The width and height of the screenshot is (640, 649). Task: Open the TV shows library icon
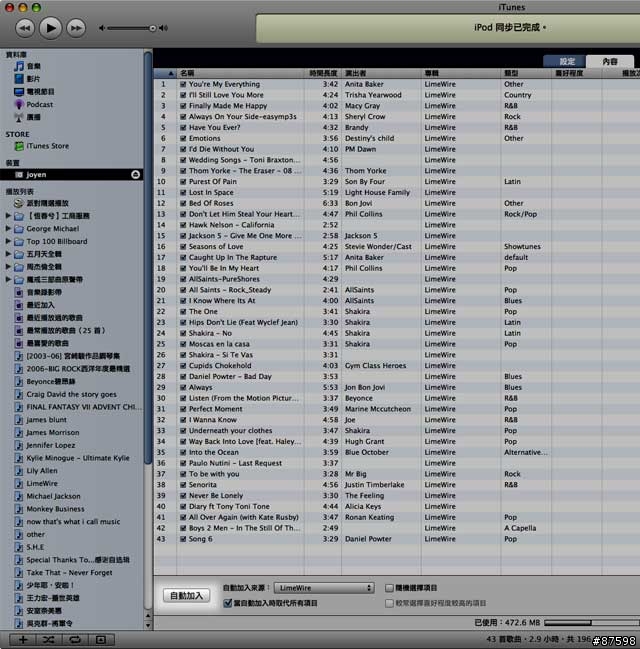(x=19, y=91)
